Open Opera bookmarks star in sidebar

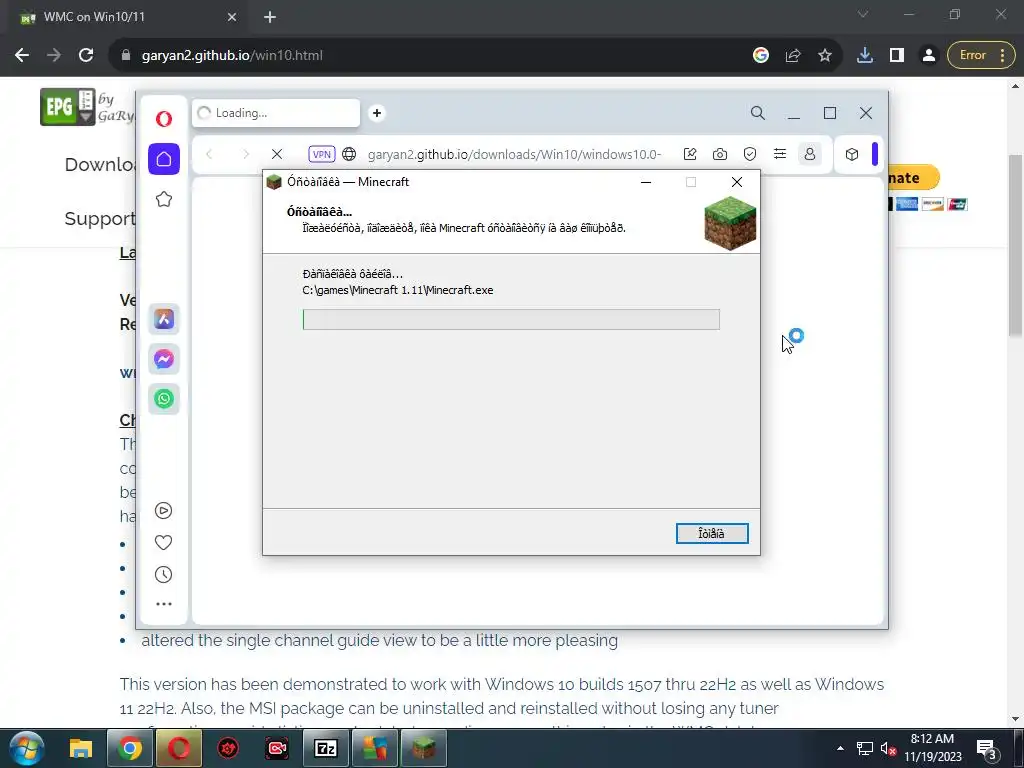[164, 199]
